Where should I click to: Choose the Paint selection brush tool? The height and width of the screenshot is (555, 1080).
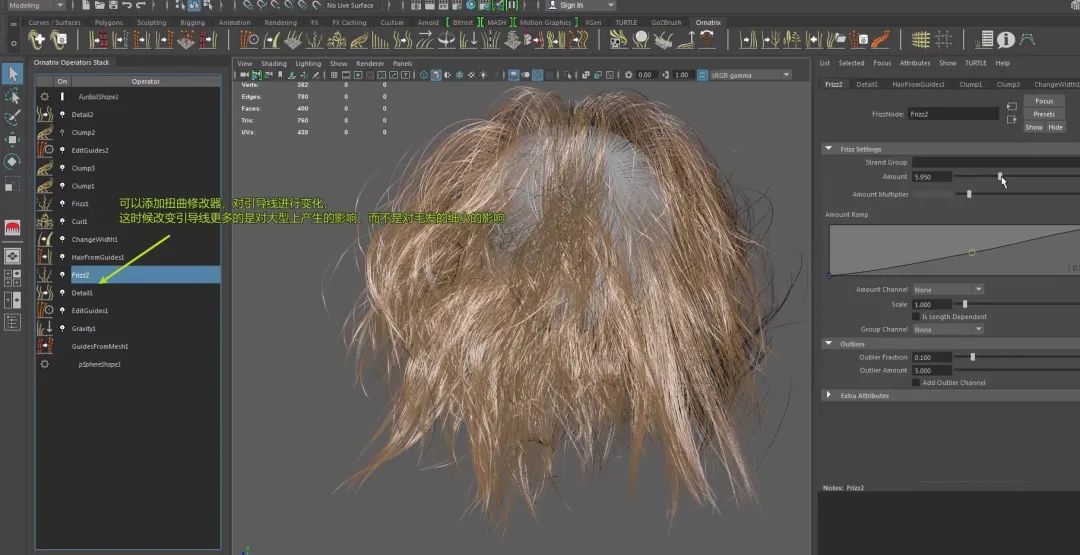[x=13, y=118]
